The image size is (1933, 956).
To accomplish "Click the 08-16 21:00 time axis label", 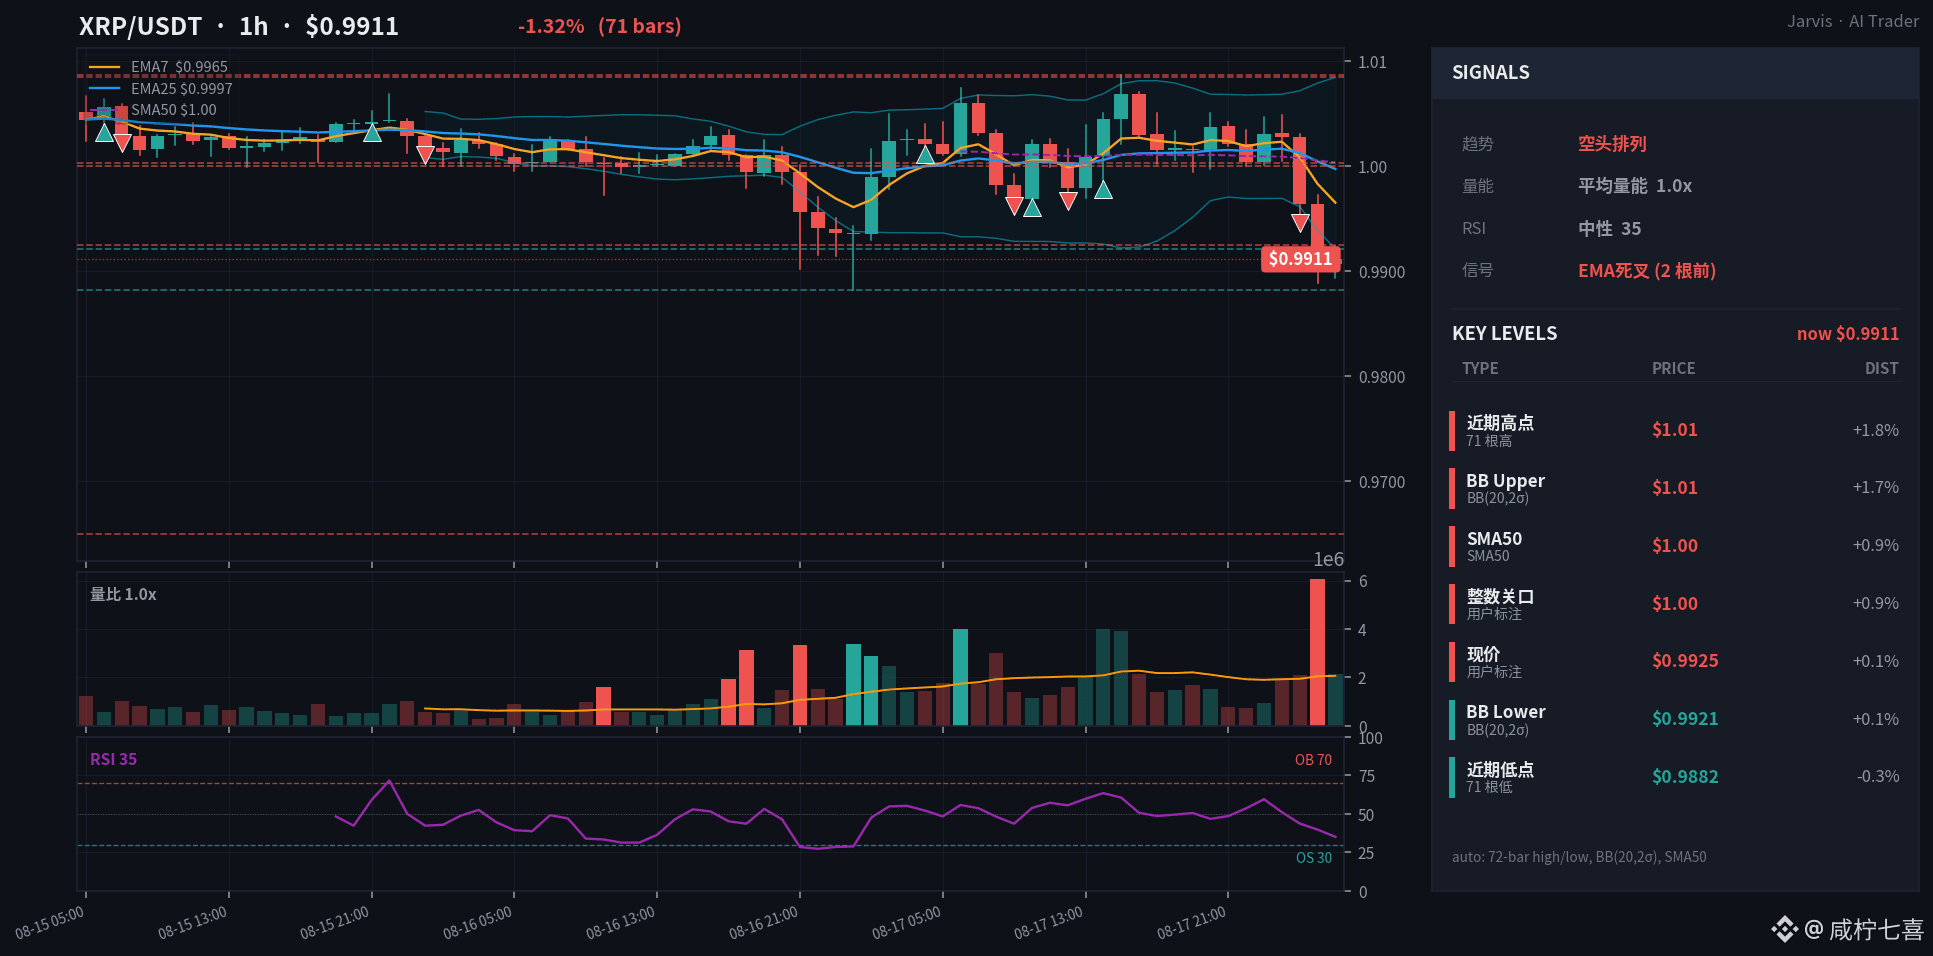I will [x=763, y=922].
